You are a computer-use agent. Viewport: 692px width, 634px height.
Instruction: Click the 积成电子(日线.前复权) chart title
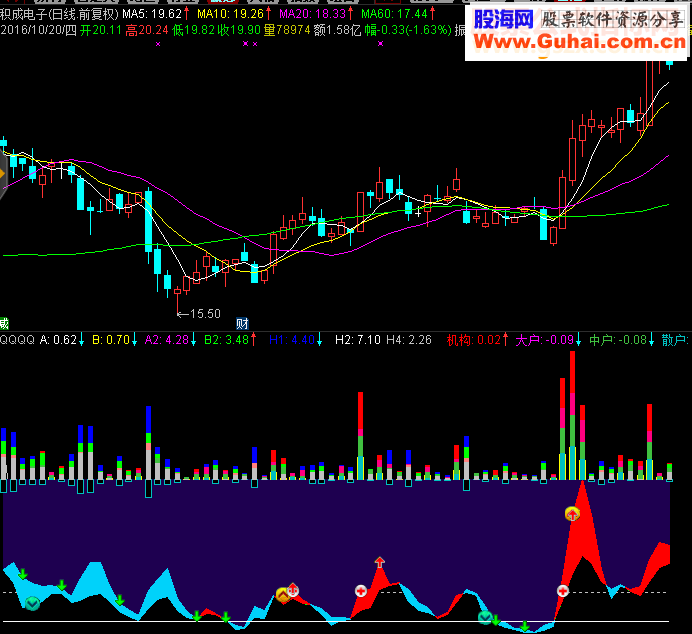point(60,14)
